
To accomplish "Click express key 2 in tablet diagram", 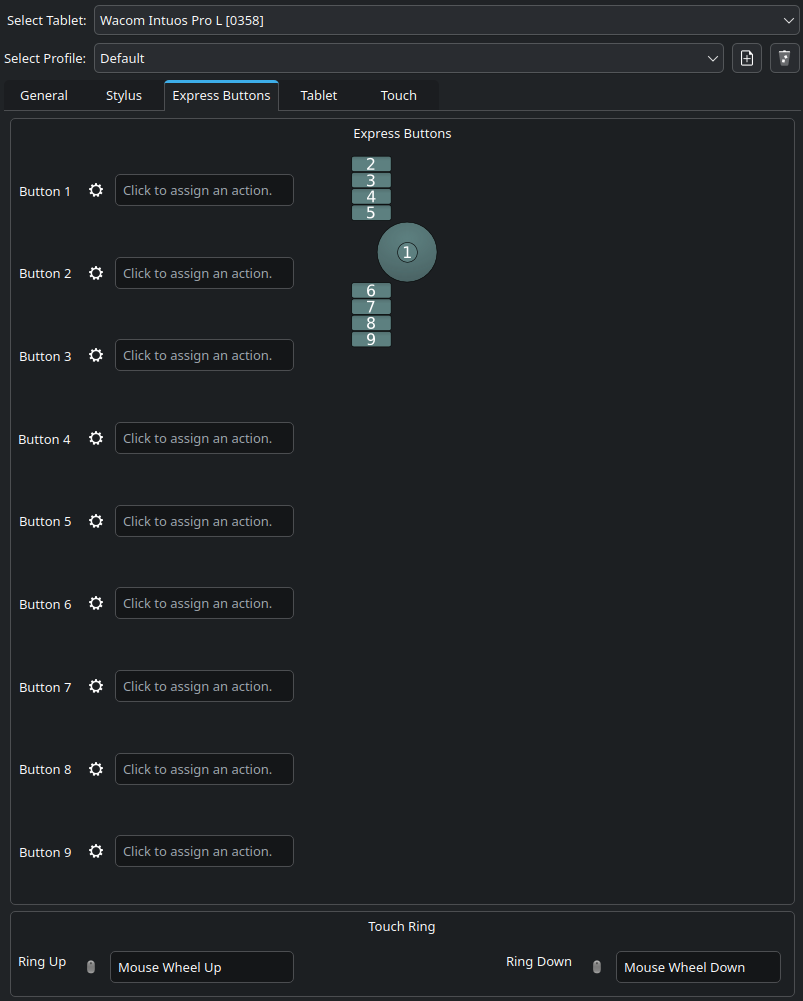I will (371, 164).
